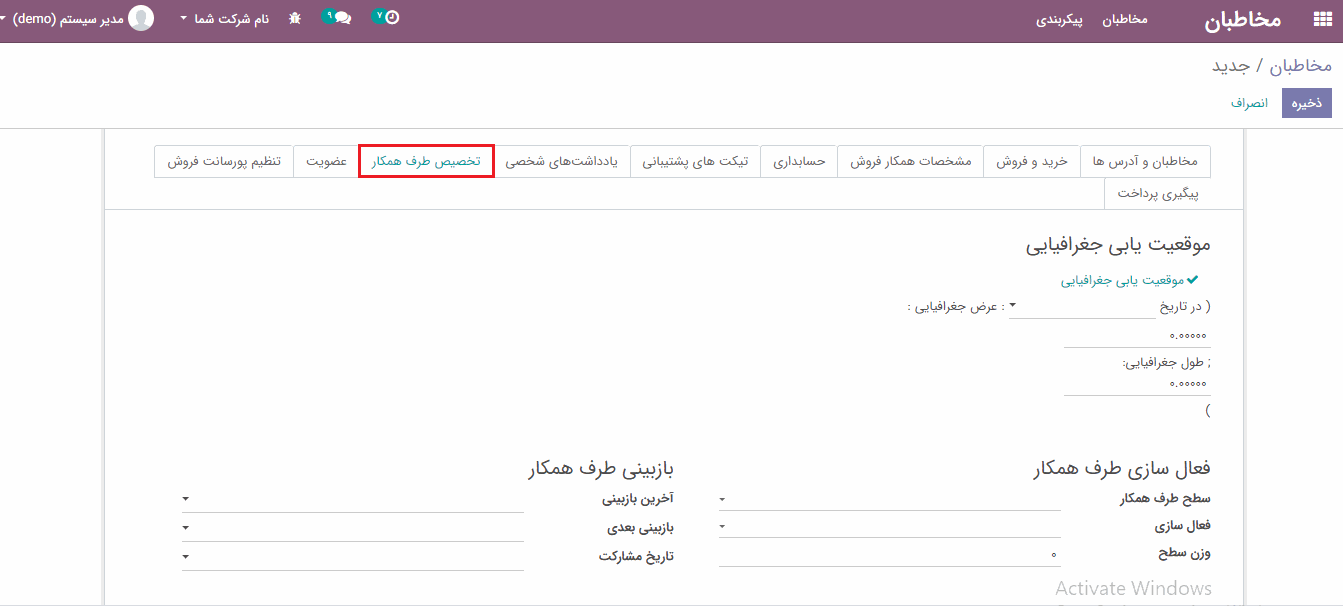The height and width of the screenshot is (606, 1343).
Task: Click the debug bug icon
Action: 295,19
